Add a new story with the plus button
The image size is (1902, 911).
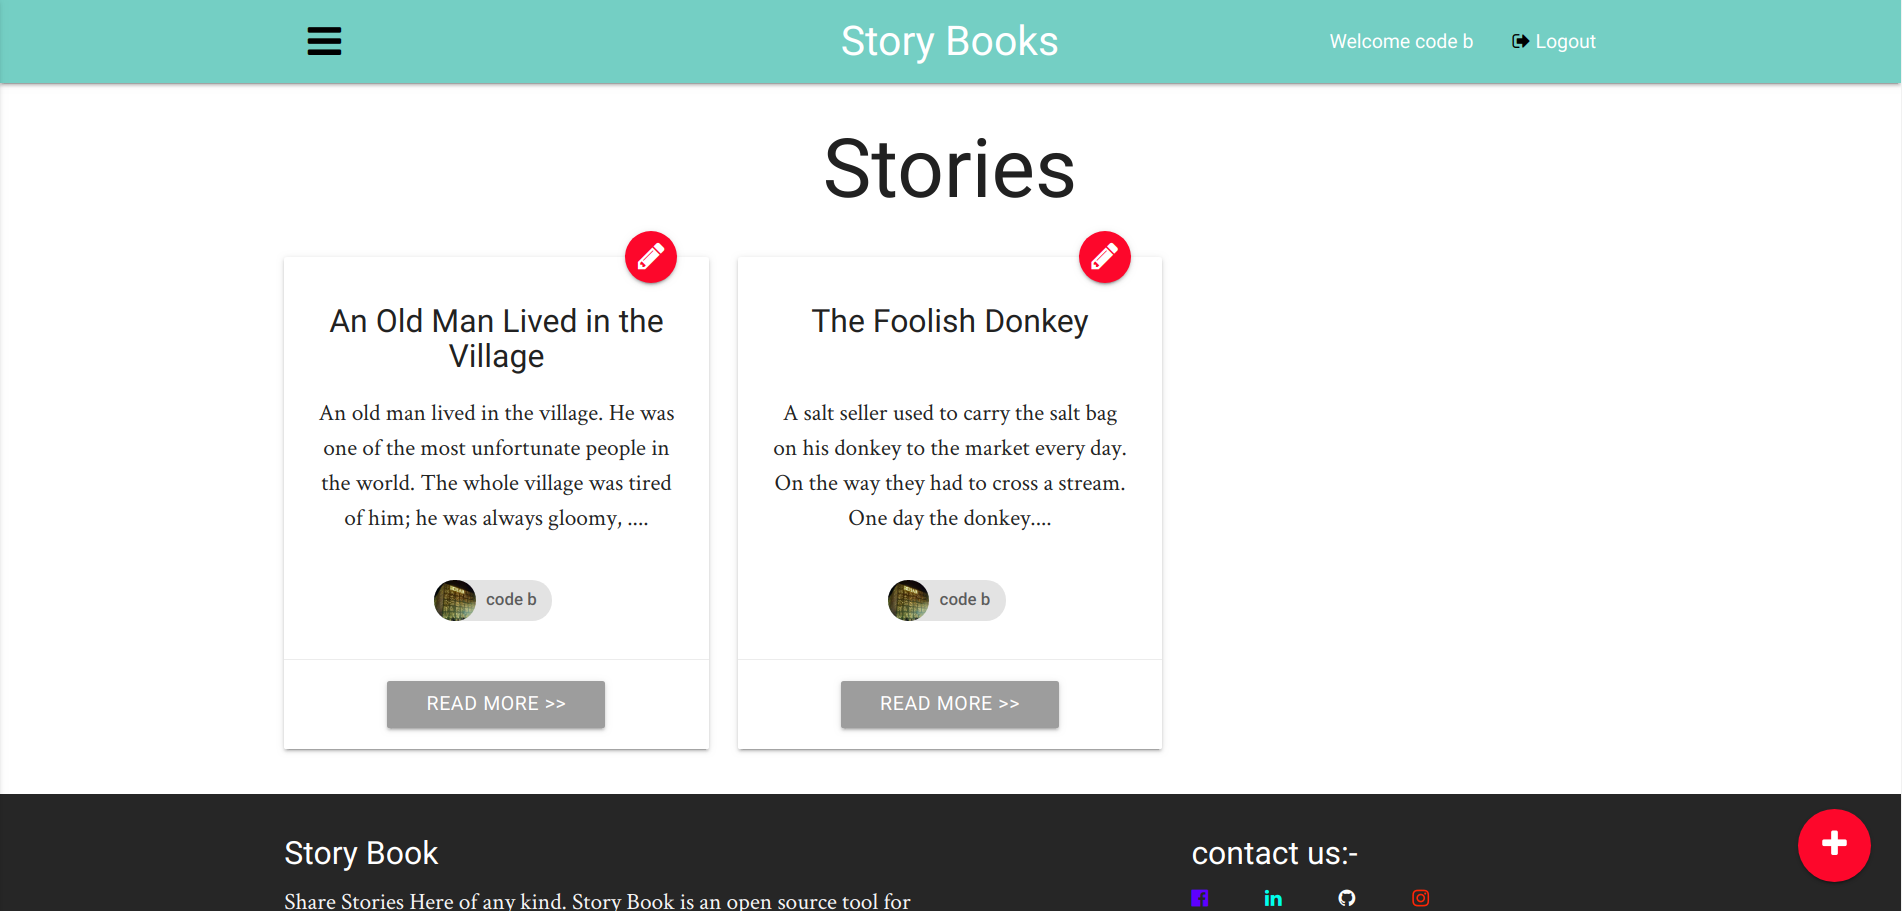click(x=1834, y=845)
